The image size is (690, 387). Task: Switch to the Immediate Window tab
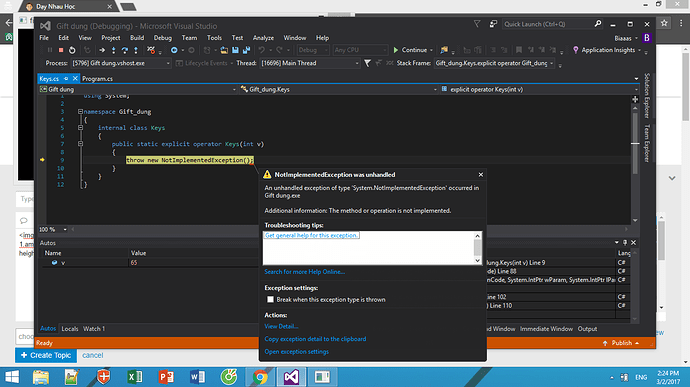546,329
